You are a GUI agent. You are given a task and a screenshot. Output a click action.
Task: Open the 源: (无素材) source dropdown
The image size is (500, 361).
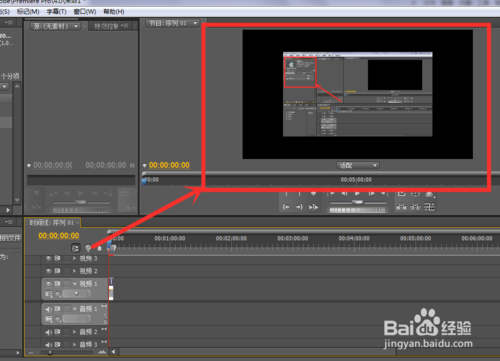click(76, 26)
